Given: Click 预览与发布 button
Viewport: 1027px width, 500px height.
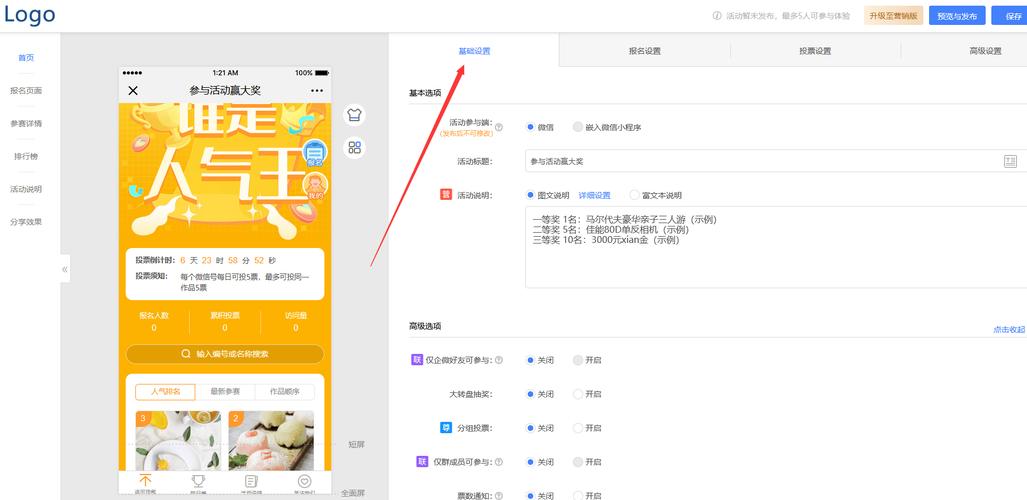Looking at the screenshot, I should click(x=957, y=16).
